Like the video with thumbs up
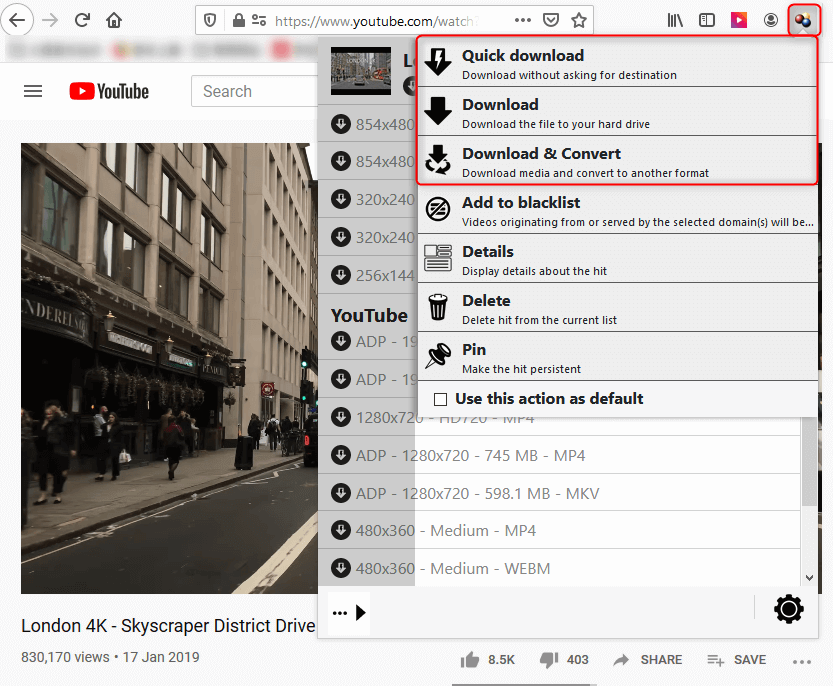Viewport: 833px width, 686px height. pos(470,660)
